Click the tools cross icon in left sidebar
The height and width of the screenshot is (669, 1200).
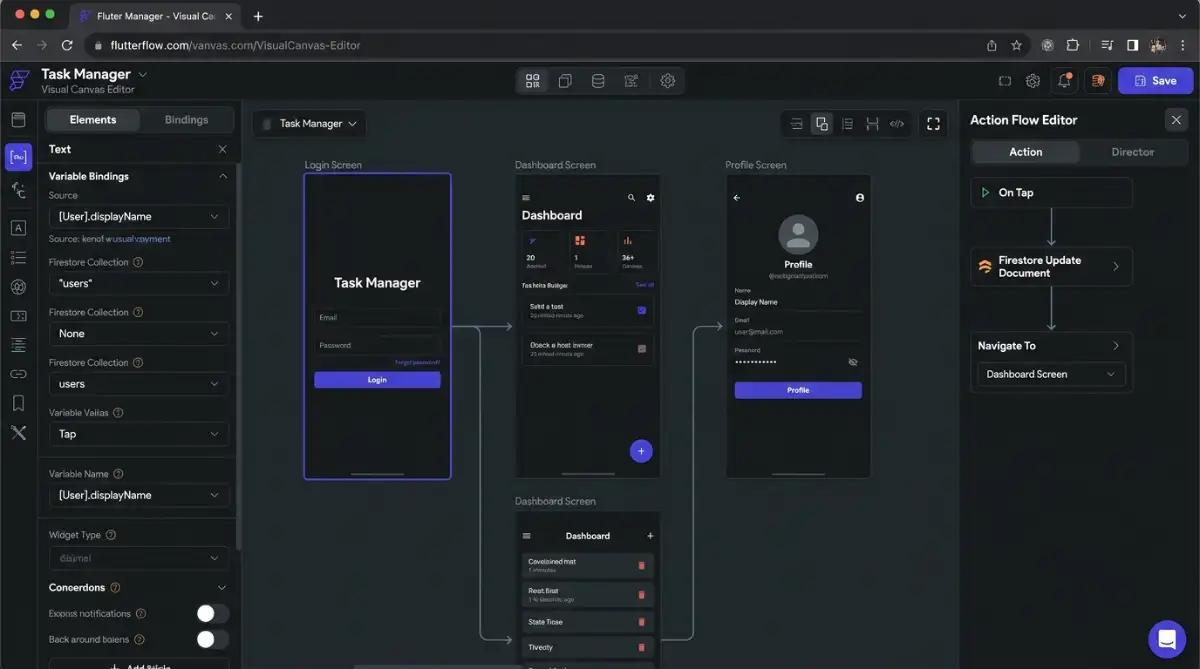pos(18,433)
